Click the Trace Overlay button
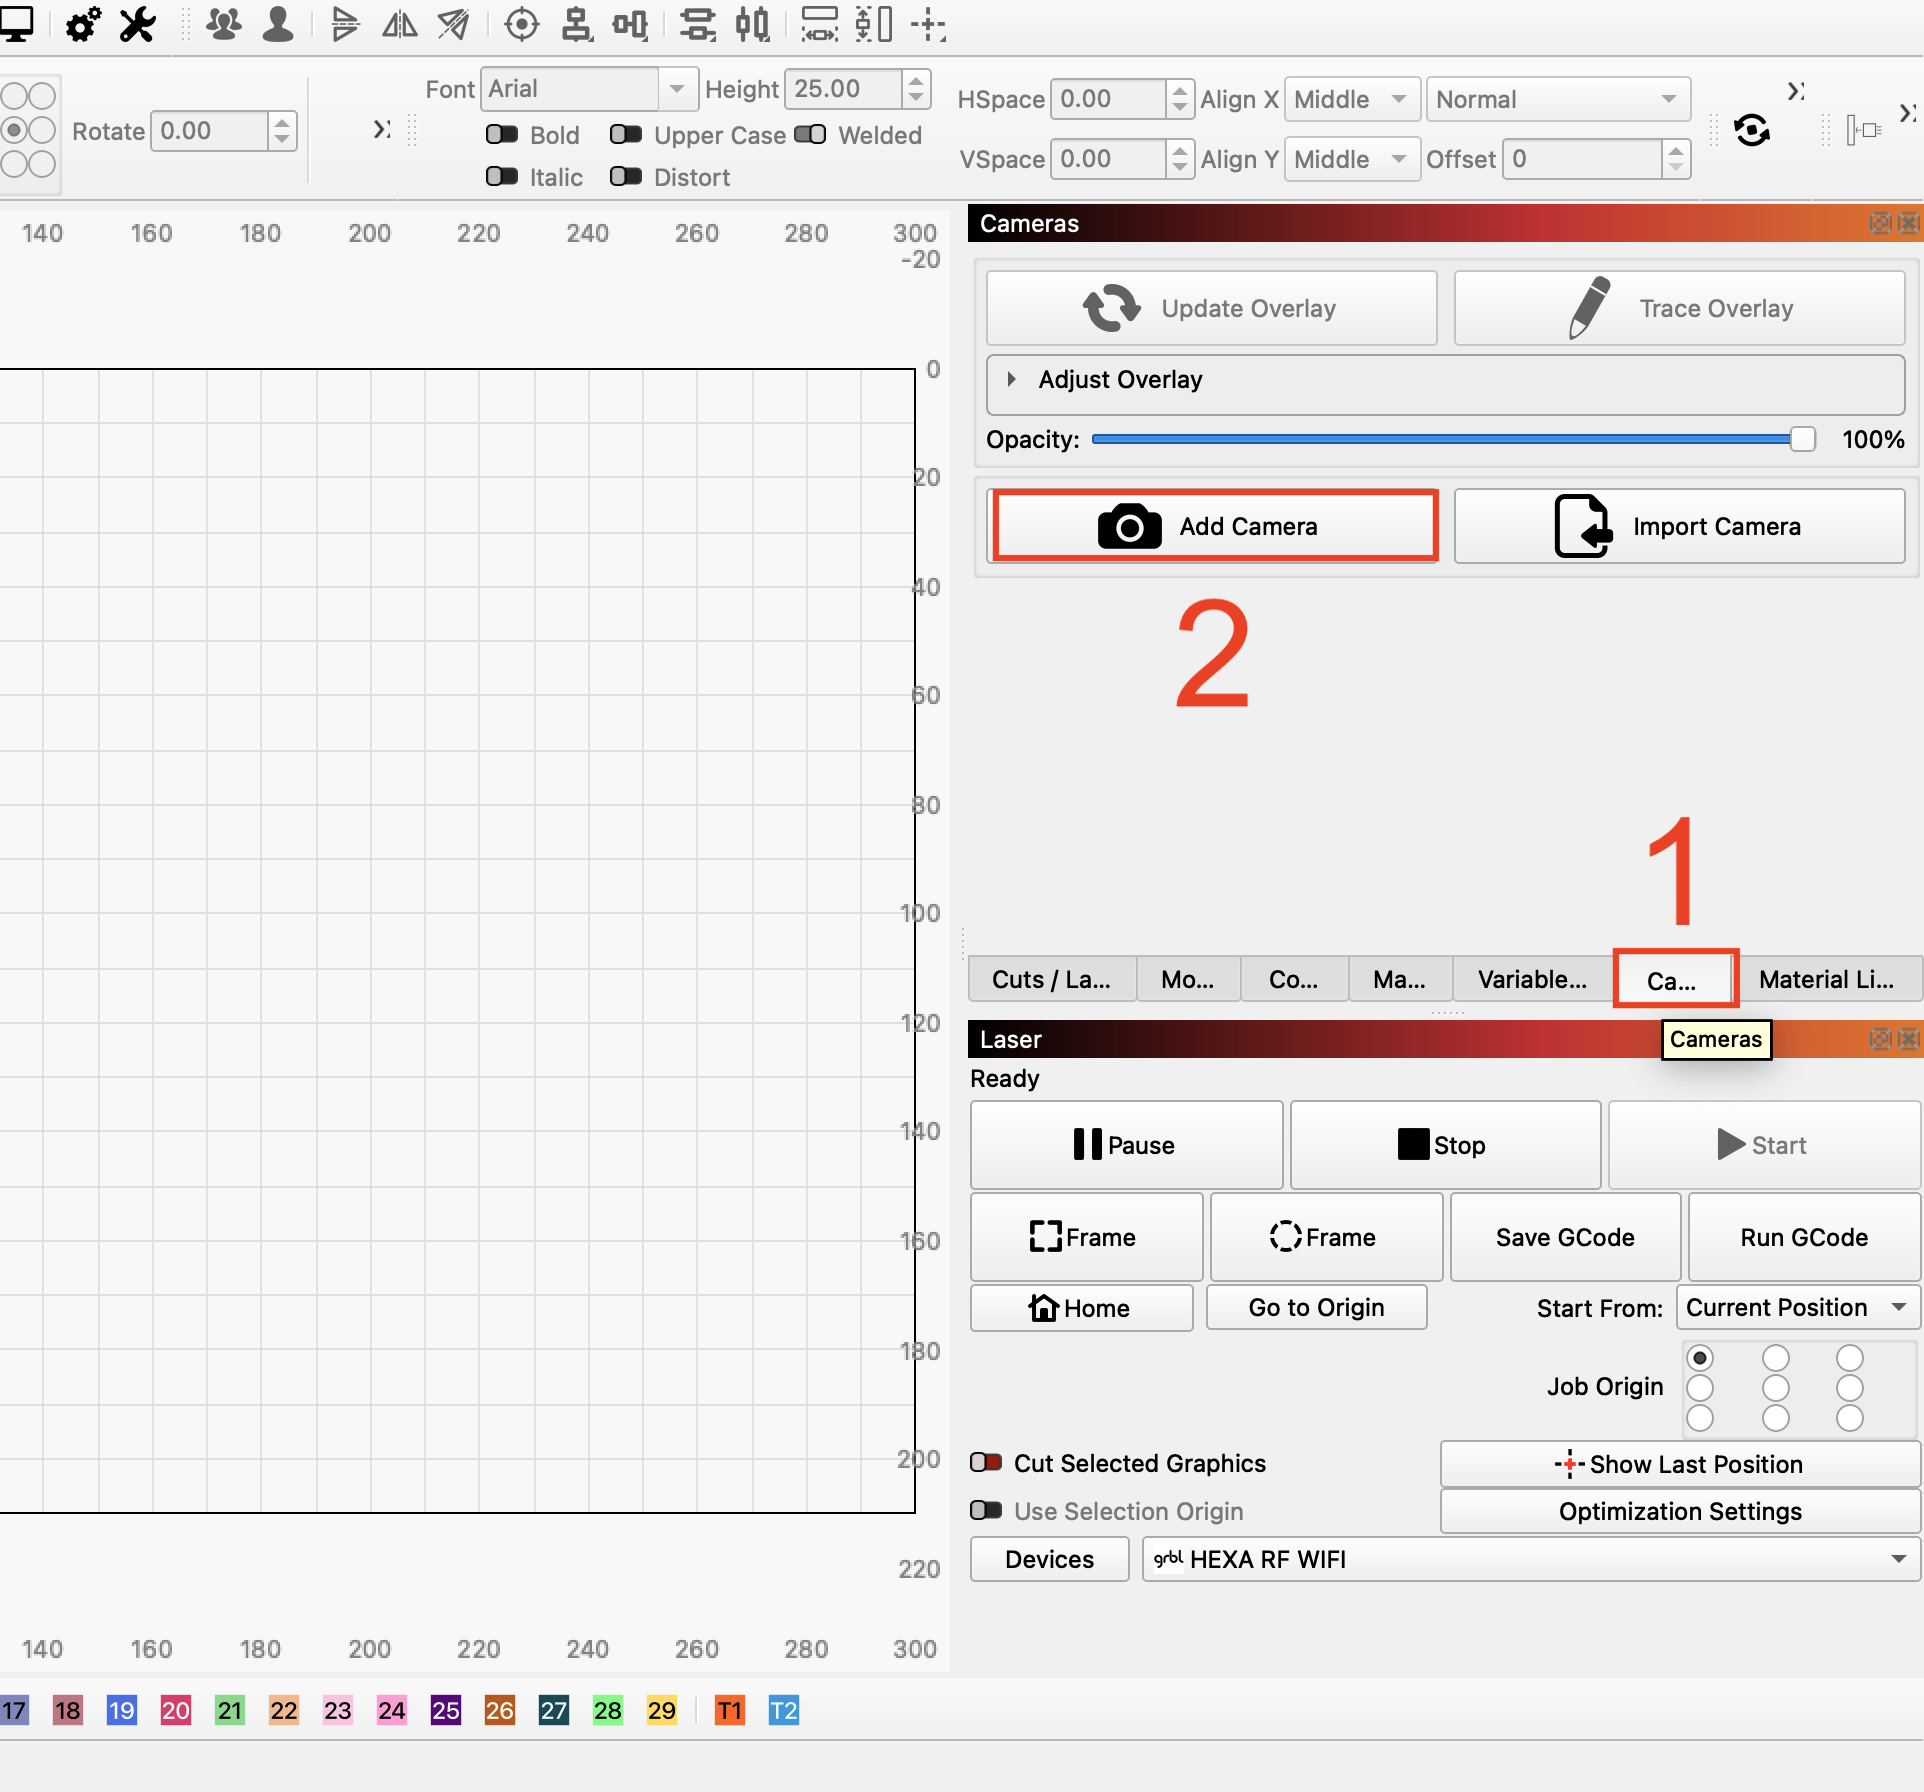Image resolution: width=1924 pixels, height=1792 pixels. [x=1680, y=308]
